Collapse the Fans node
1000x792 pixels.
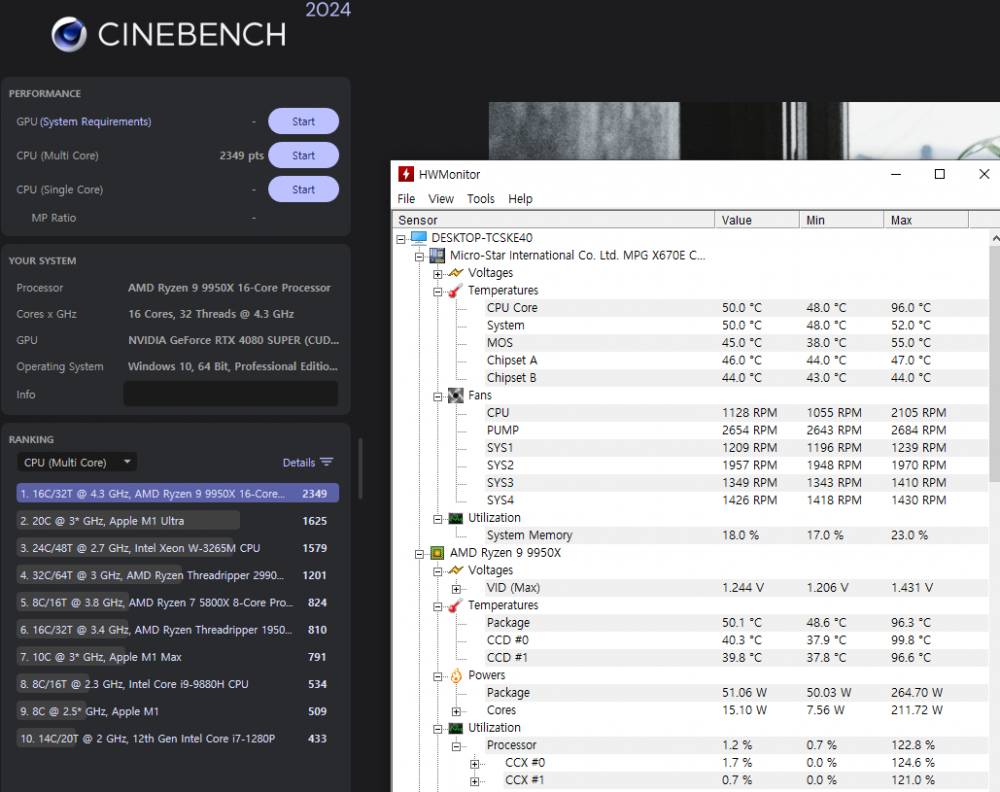pyautogui.click(x=438, y=397)
